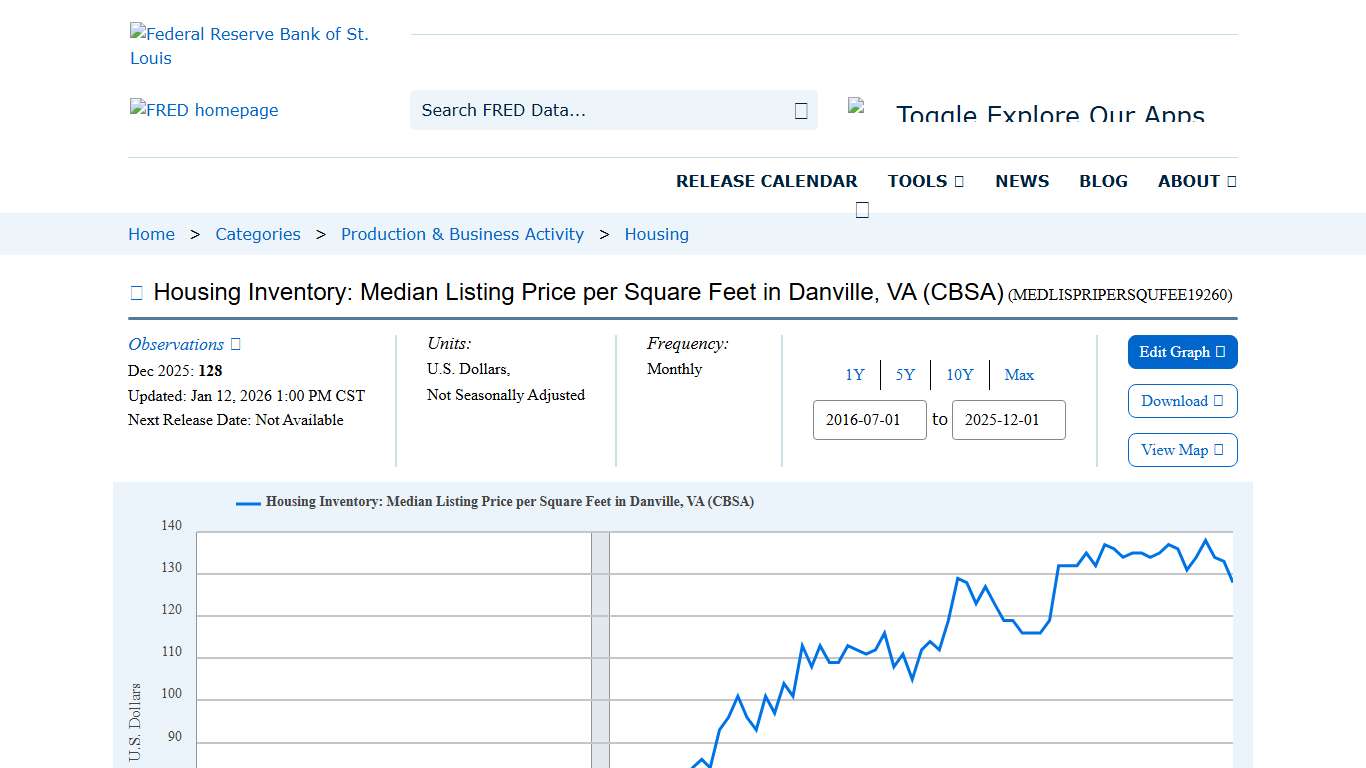
Task: Select the 10Y range option
Action: click(x=959, y=375)
